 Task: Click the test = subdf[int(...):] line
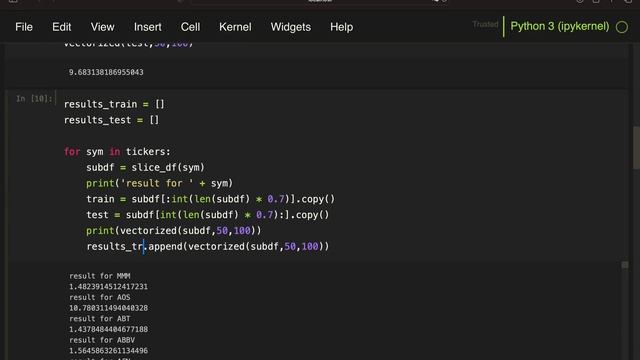pyautogui.click(x=207, y=215)
